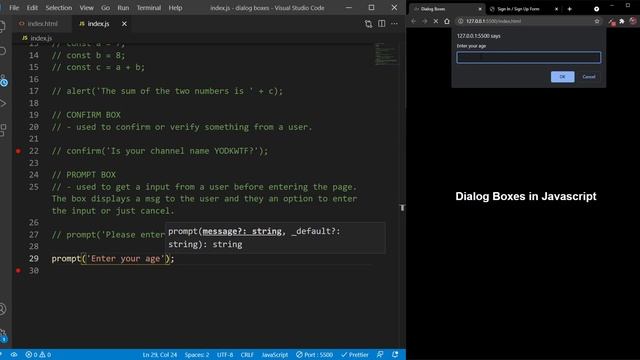Open the Explorer view in VS Code activity bar

[x=2, y=26]
